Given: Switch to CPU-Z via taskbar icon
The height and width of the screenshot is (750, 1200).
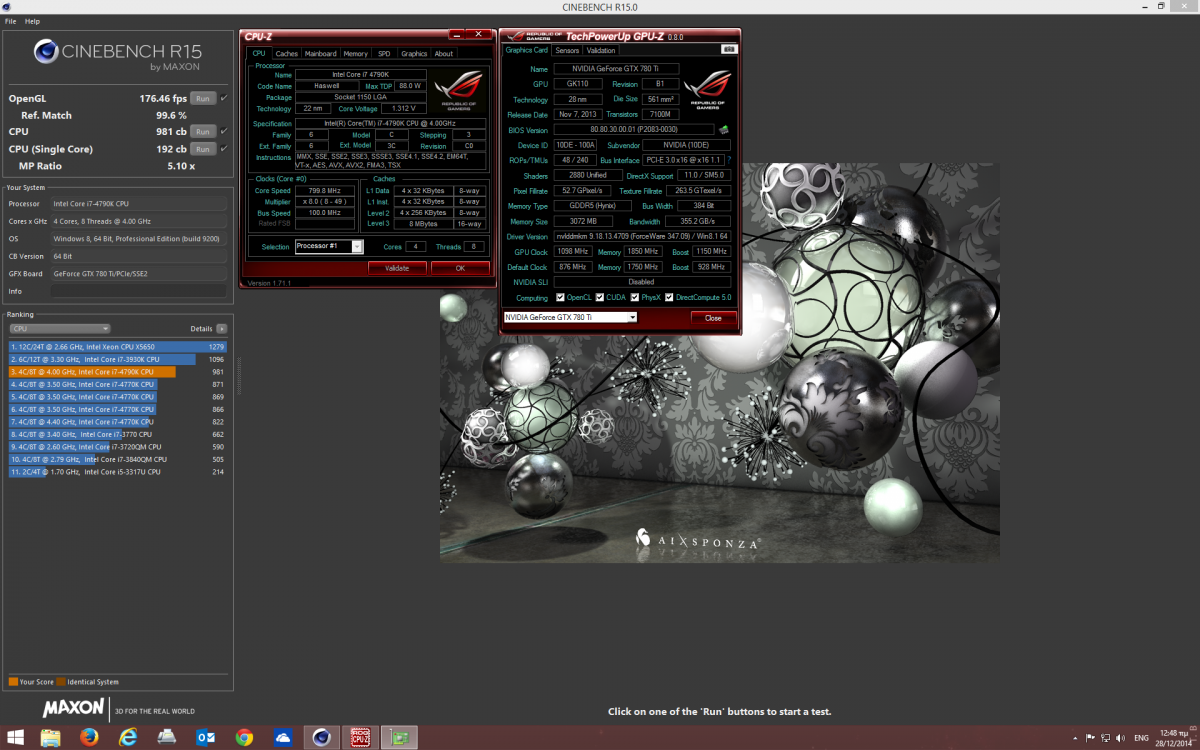Looking at the screenshot, I should [360, 737].
